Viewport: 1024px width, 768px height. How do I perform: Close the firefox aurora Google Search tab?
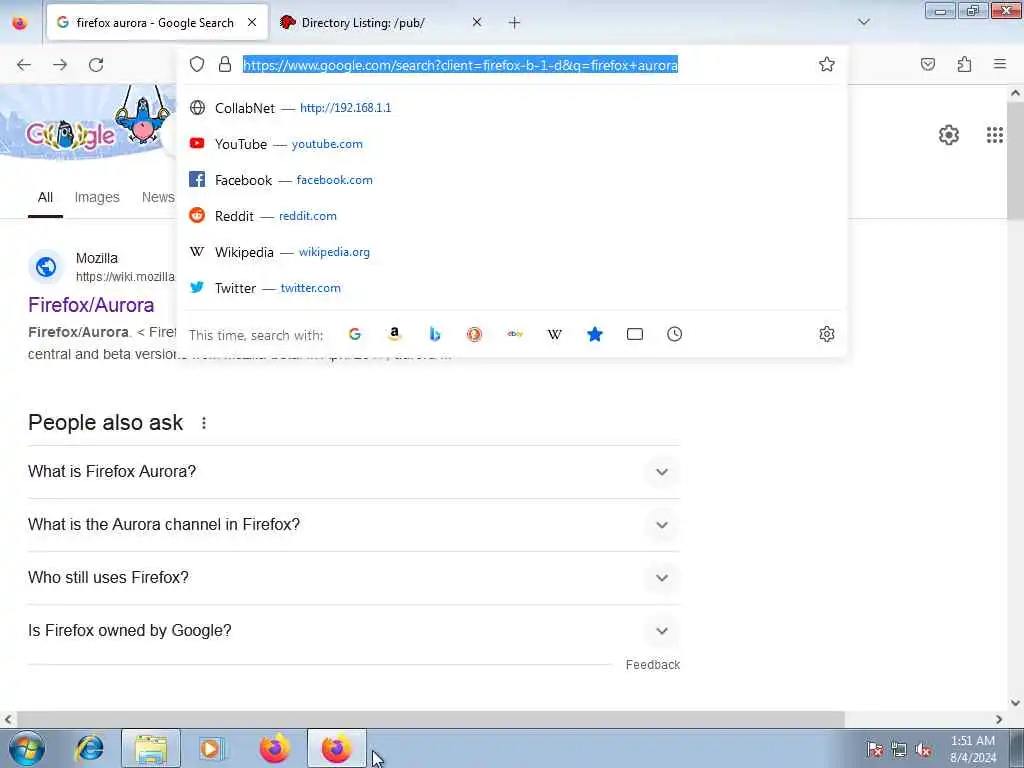point(252,22)
